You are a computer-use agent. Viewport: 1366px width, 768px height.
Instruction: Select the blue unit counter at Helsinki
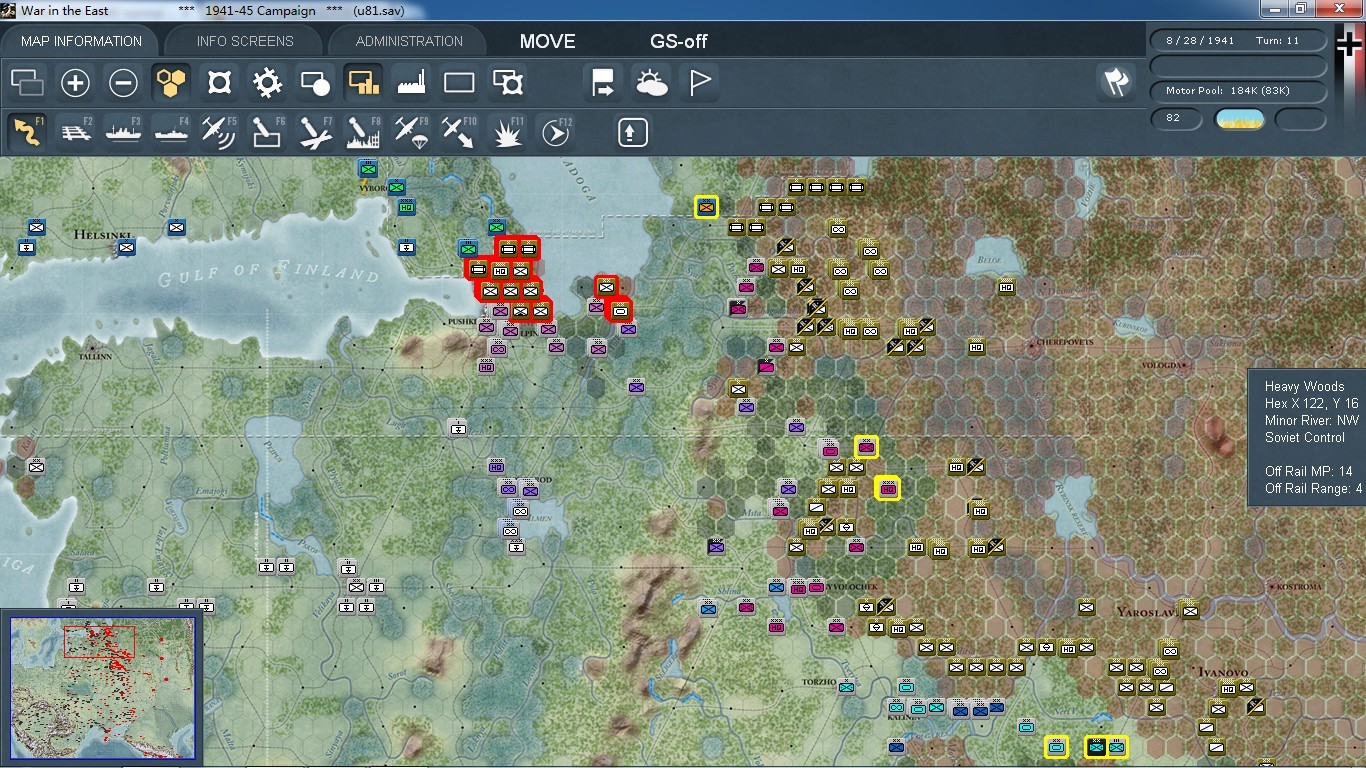click(x=126, y=246)
